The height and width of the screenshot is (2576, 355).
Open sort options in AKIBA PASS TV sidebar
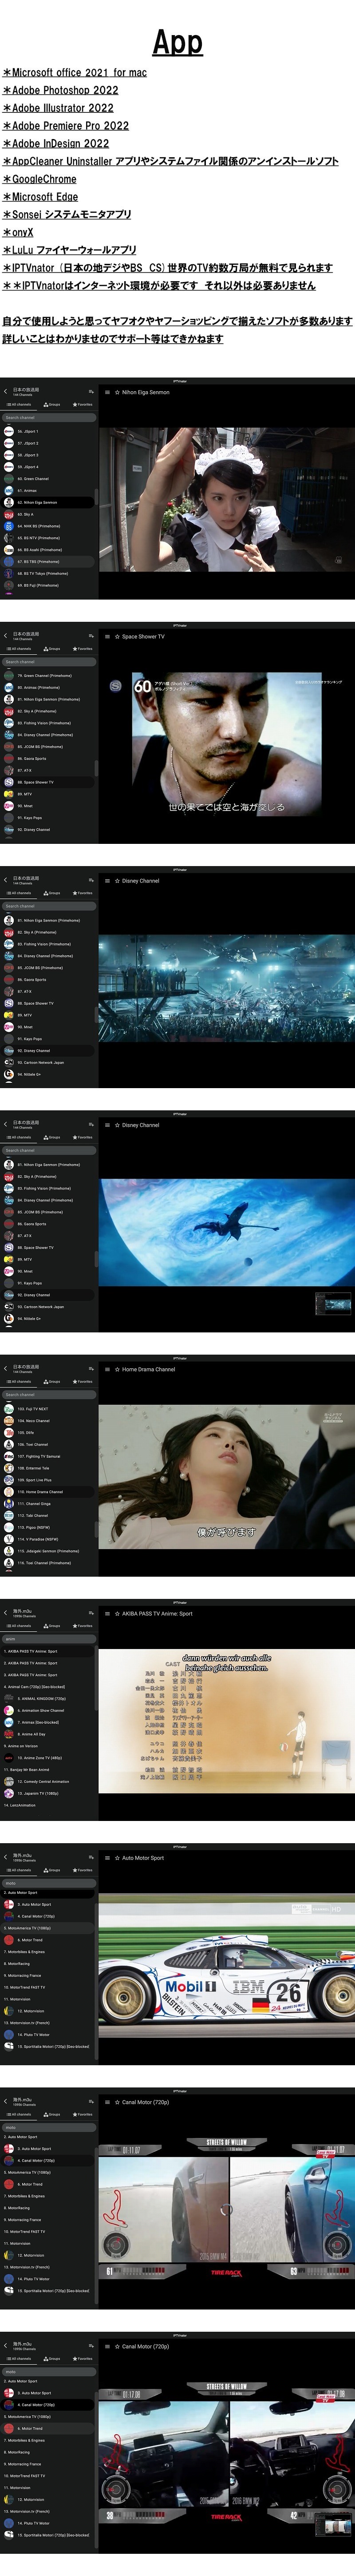91,1613
